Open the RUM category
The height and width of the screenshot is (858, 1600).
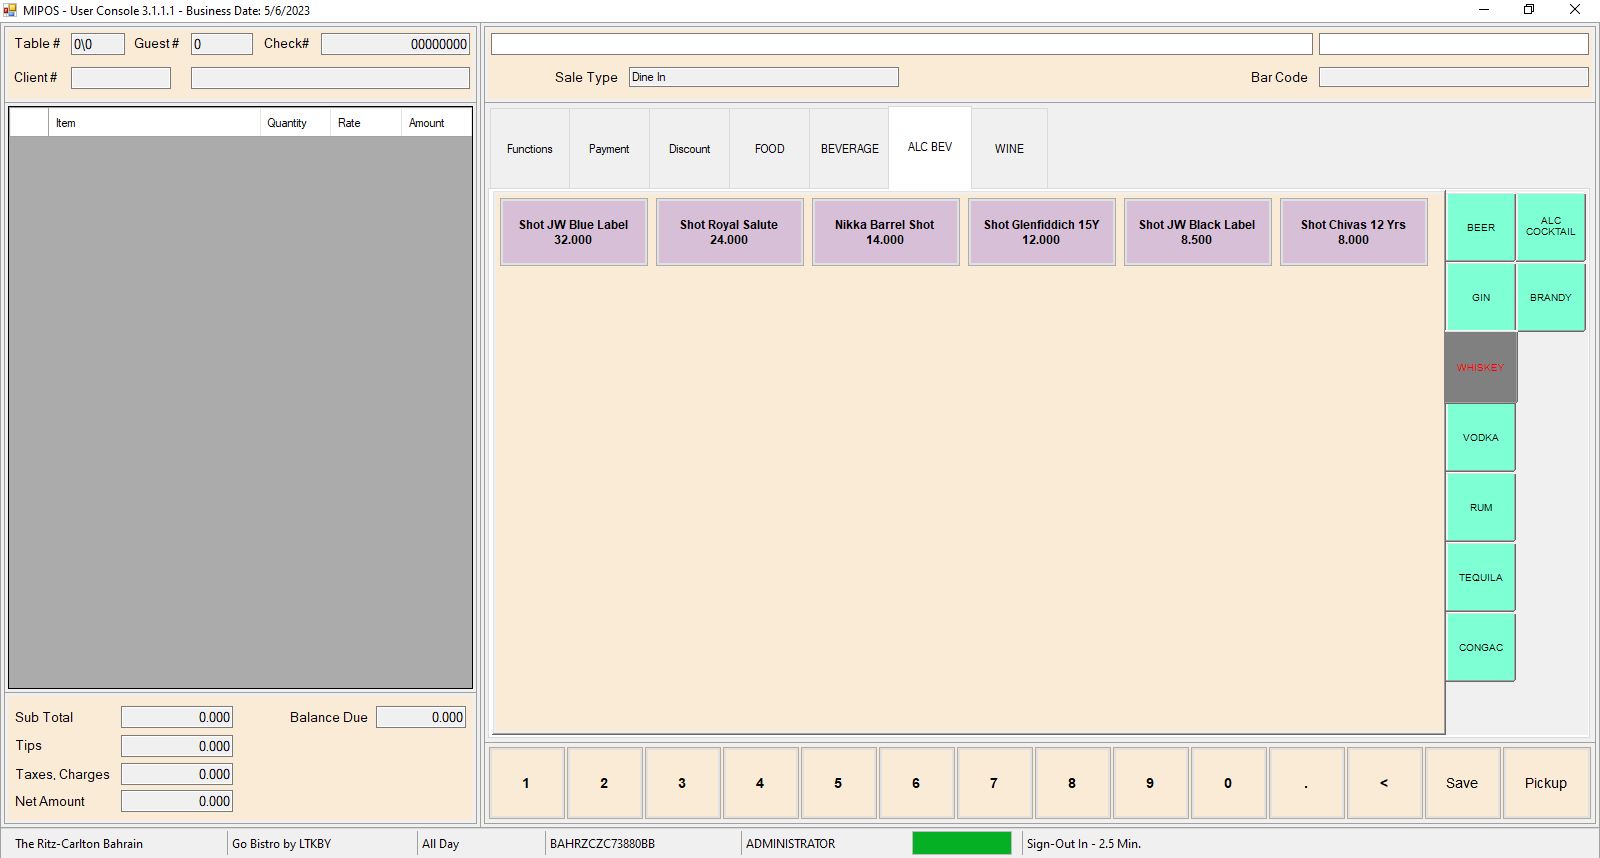pos(1480,507)
